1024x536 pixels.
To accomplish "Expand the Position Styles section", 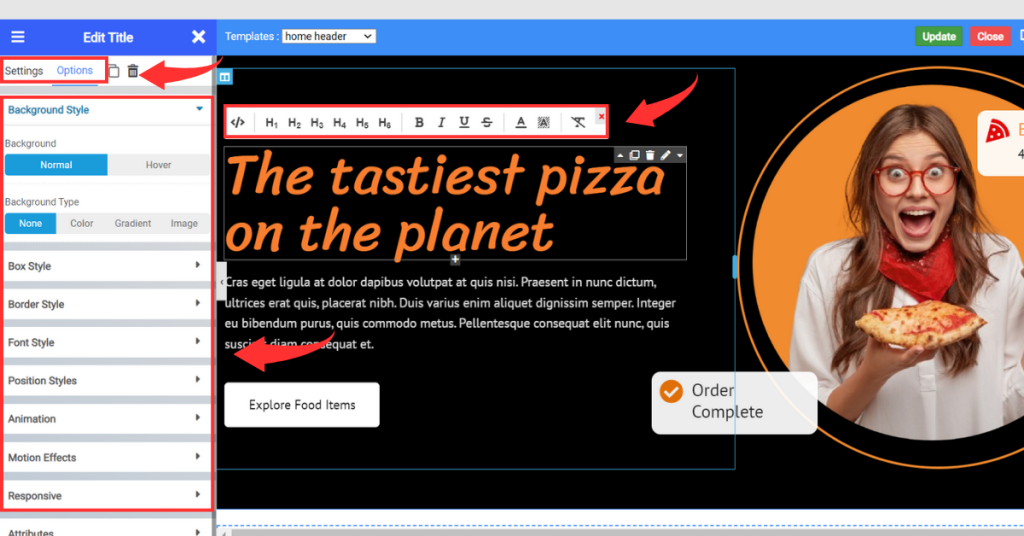I will tap(106, 381).
